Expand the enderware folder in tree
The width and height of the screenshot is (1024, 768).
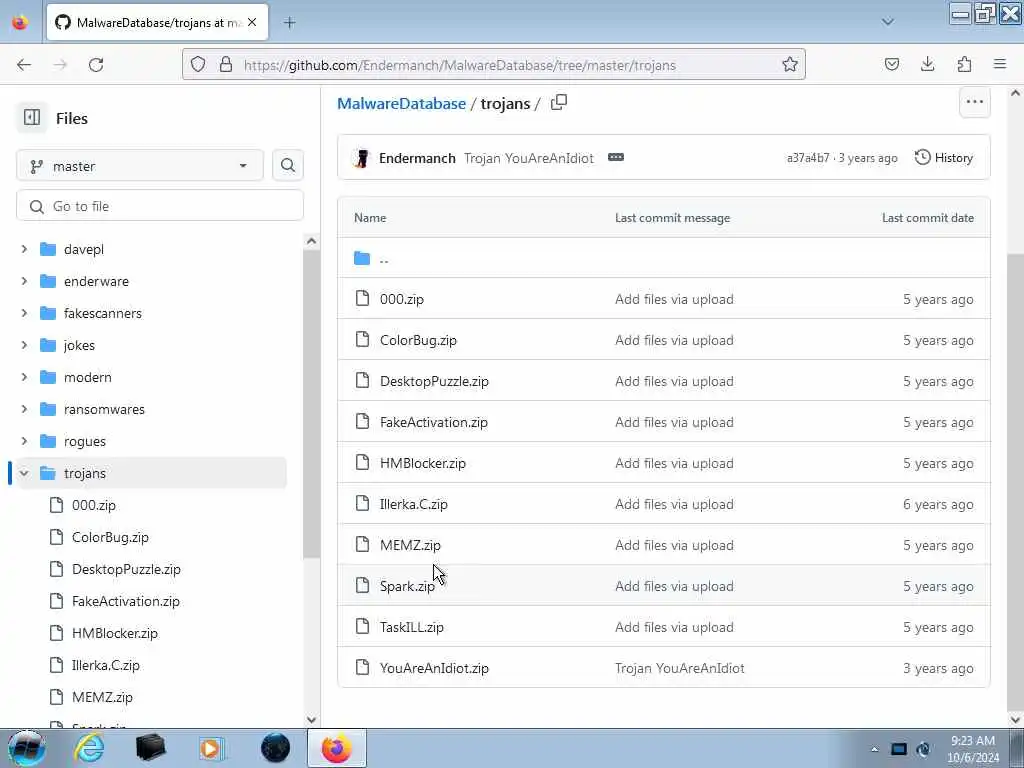(x=24, y=281)
